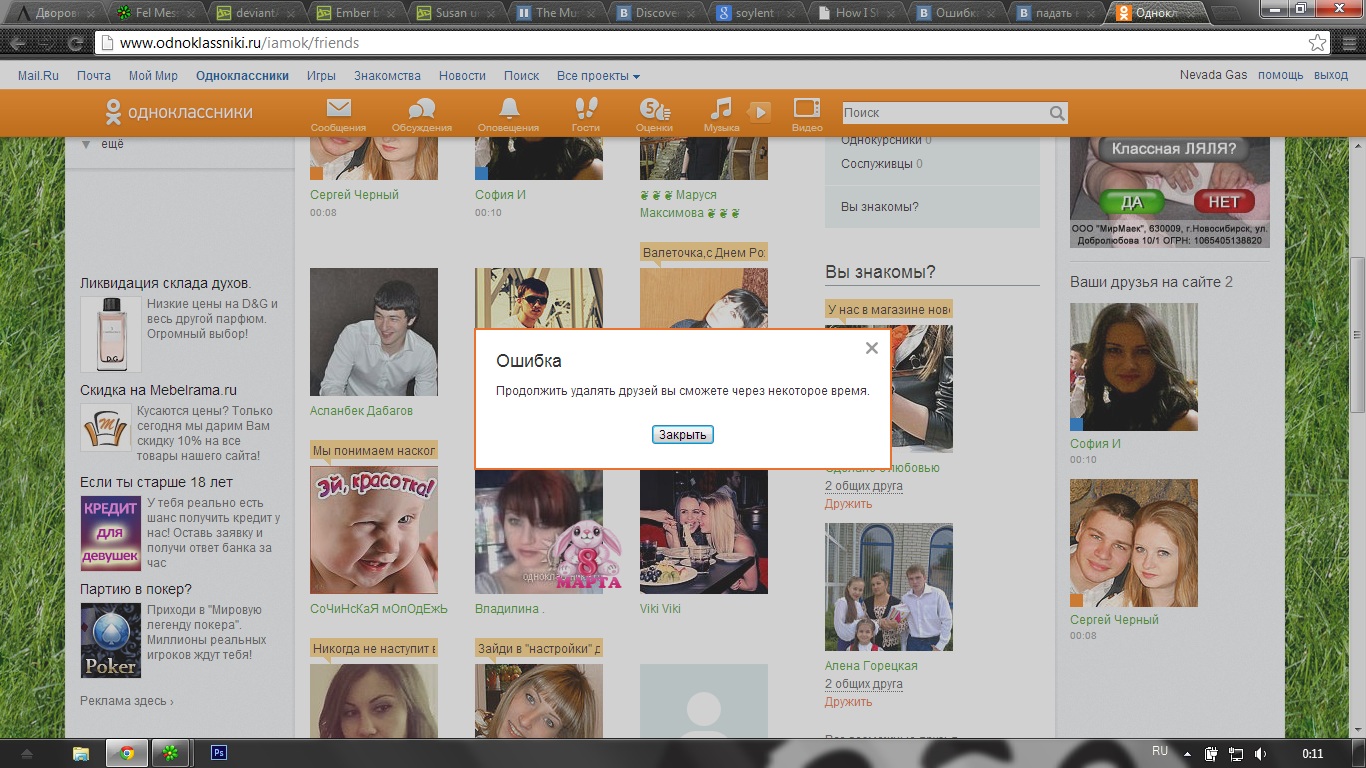The width and height of the screenshot is (1366, 768).
Task: Click Алена Горецкая suggested friend name
Action: pos(871,666)
